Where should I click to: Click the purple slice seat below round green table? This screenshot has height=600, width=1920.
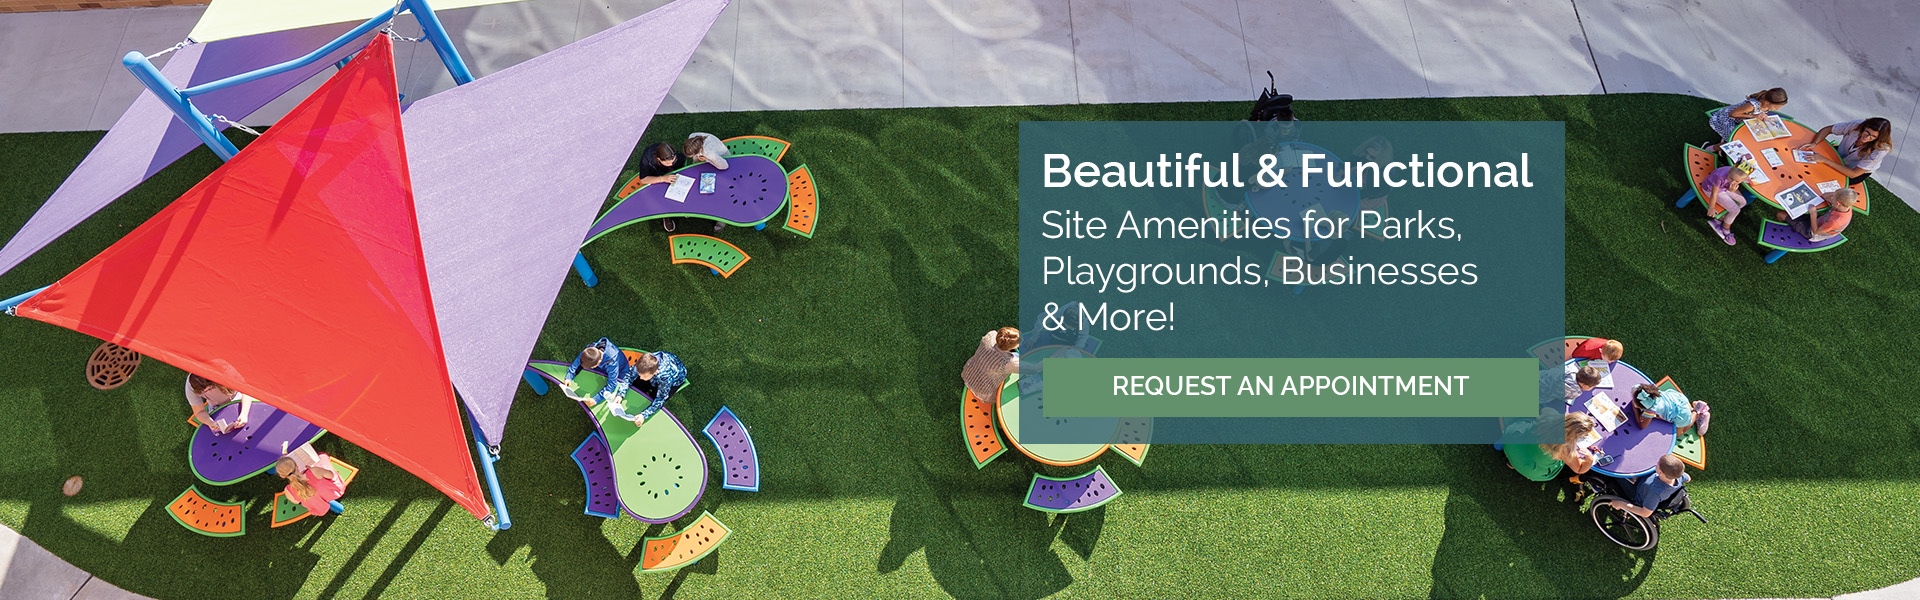1071,491
